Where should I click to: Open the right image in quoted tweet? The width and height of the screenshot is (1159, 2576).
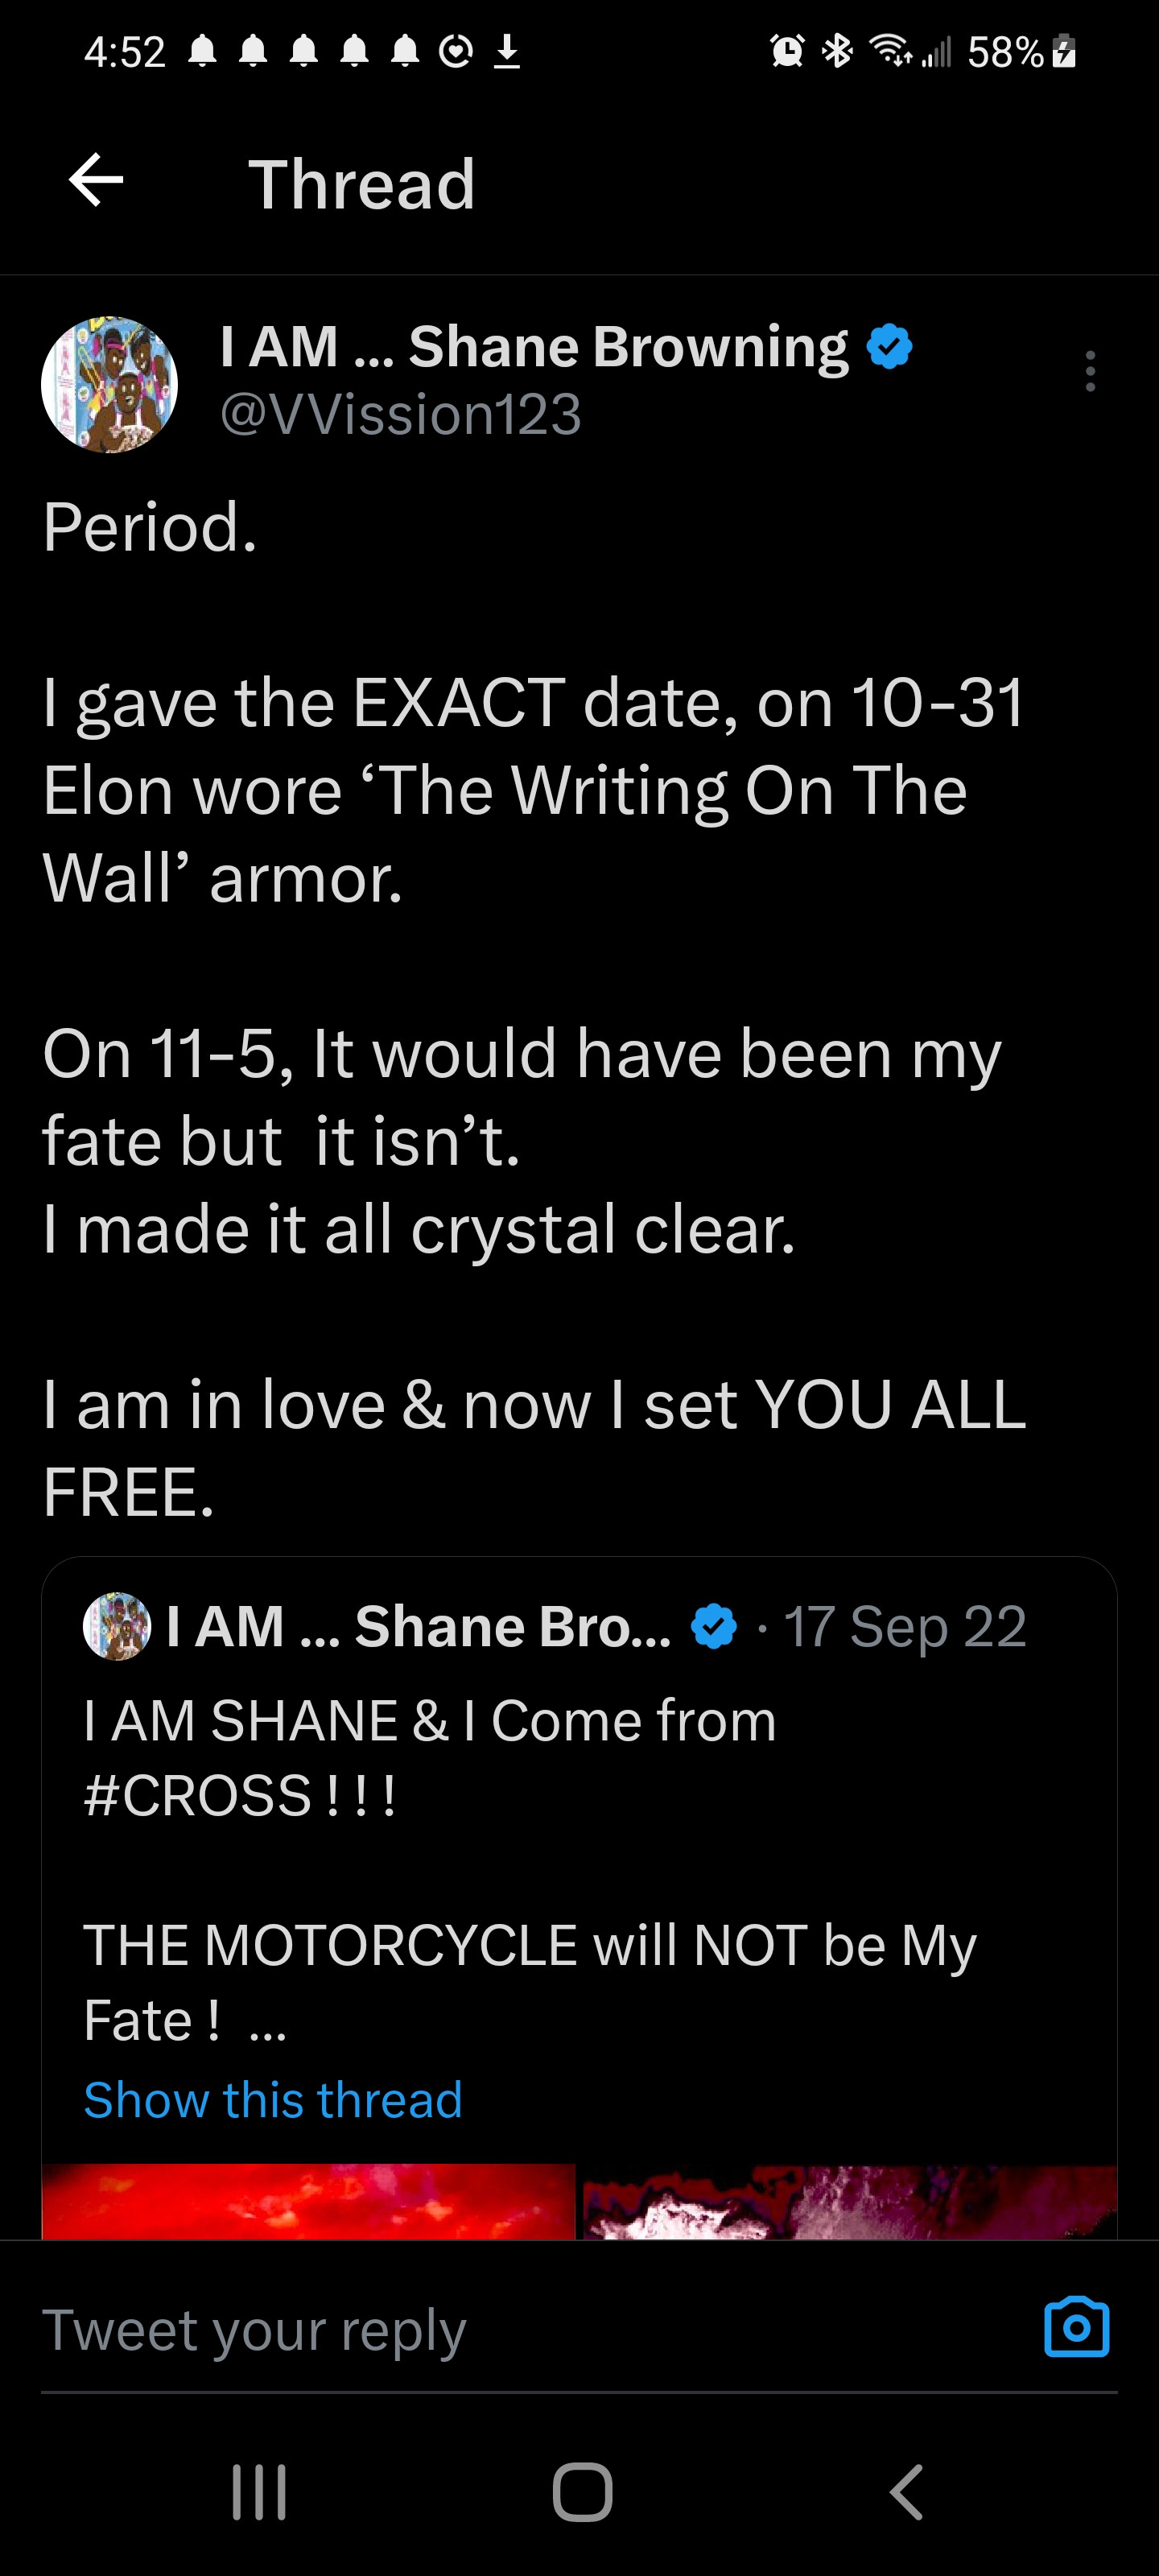pyautogui.click(x=849, y=2200)
